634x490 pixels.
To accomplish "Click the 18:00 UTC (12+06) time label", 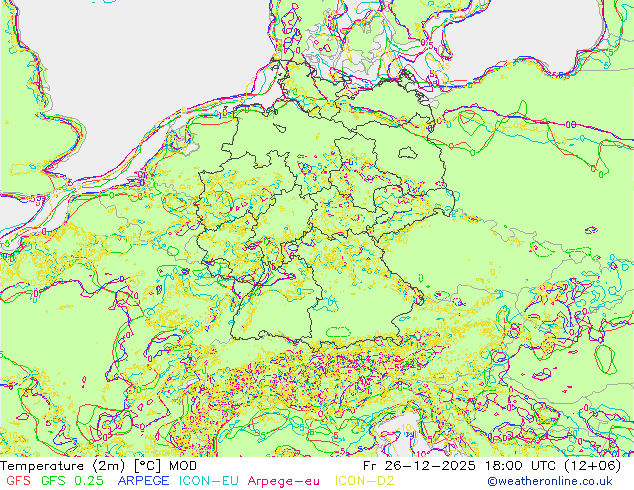I will (x=553, y=466).
